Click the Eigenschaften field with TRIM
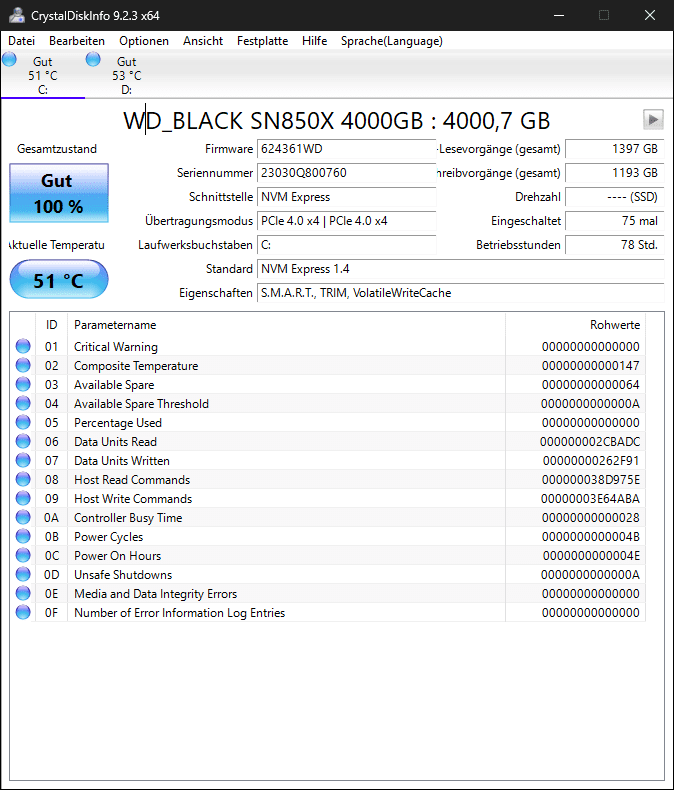Viewport: 674px width, 790px height. pyautogui.click(x=460, y=293)
